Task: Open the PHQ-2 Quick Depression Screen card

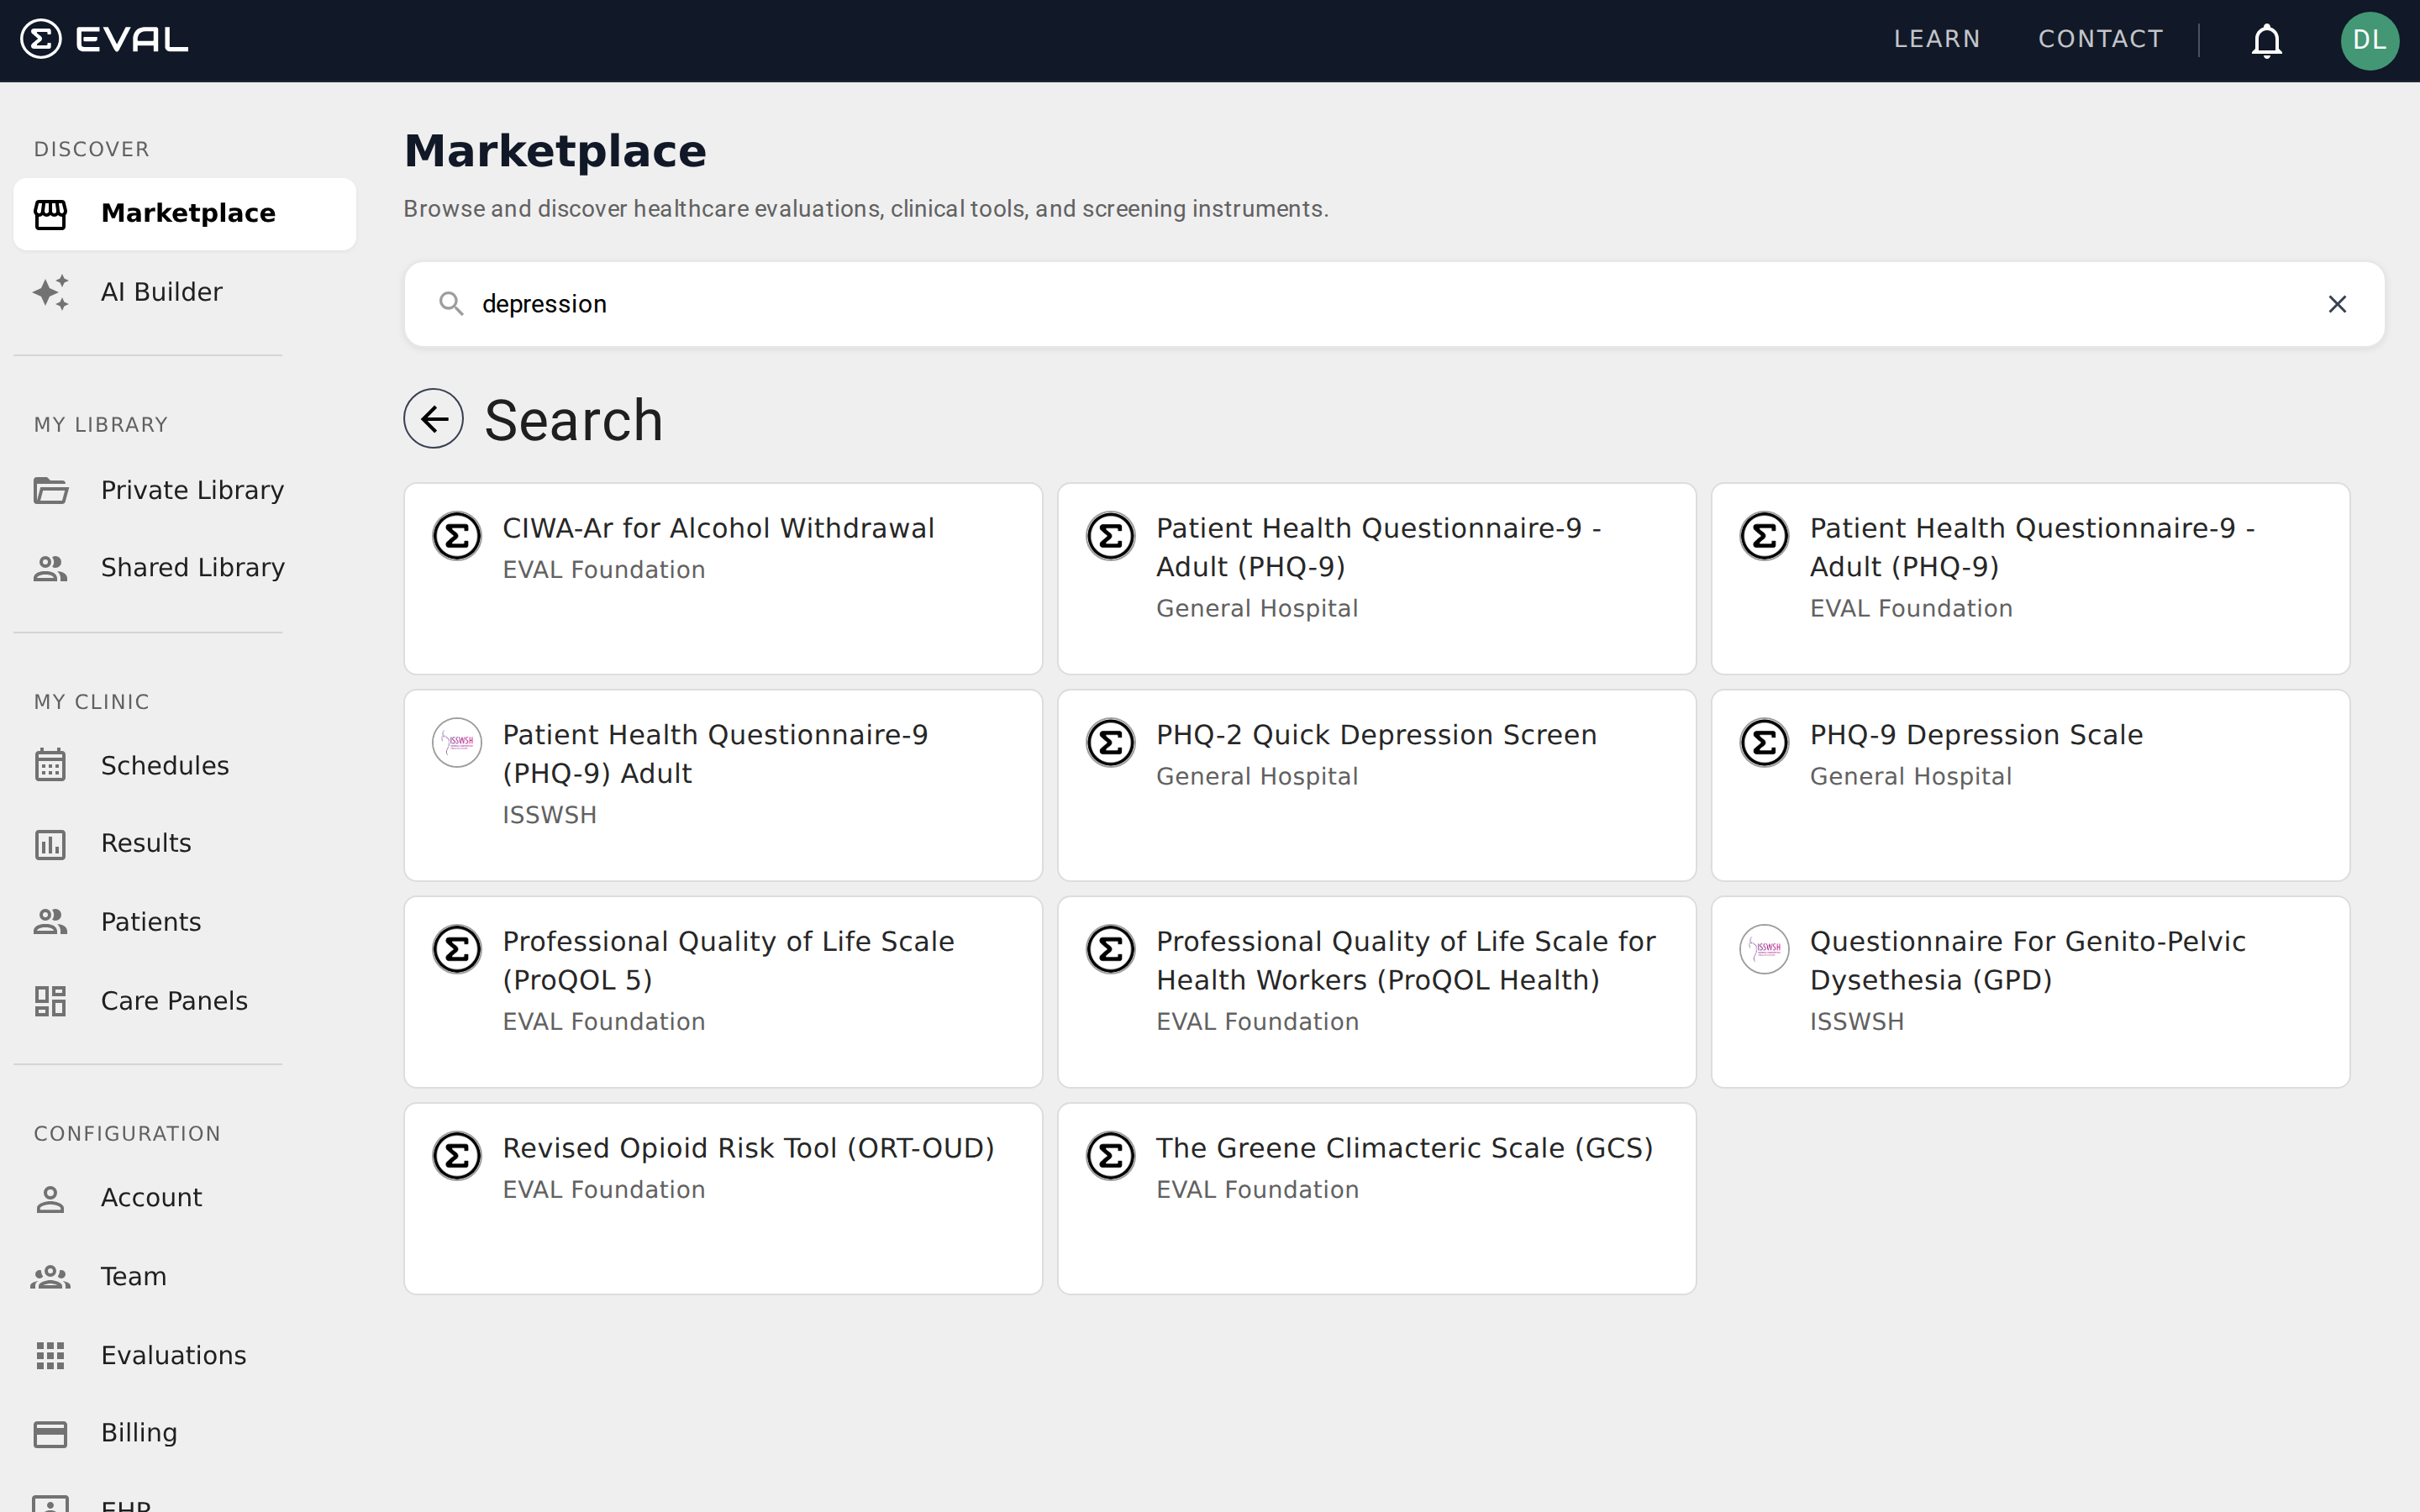Action: tap(1376, 784)
